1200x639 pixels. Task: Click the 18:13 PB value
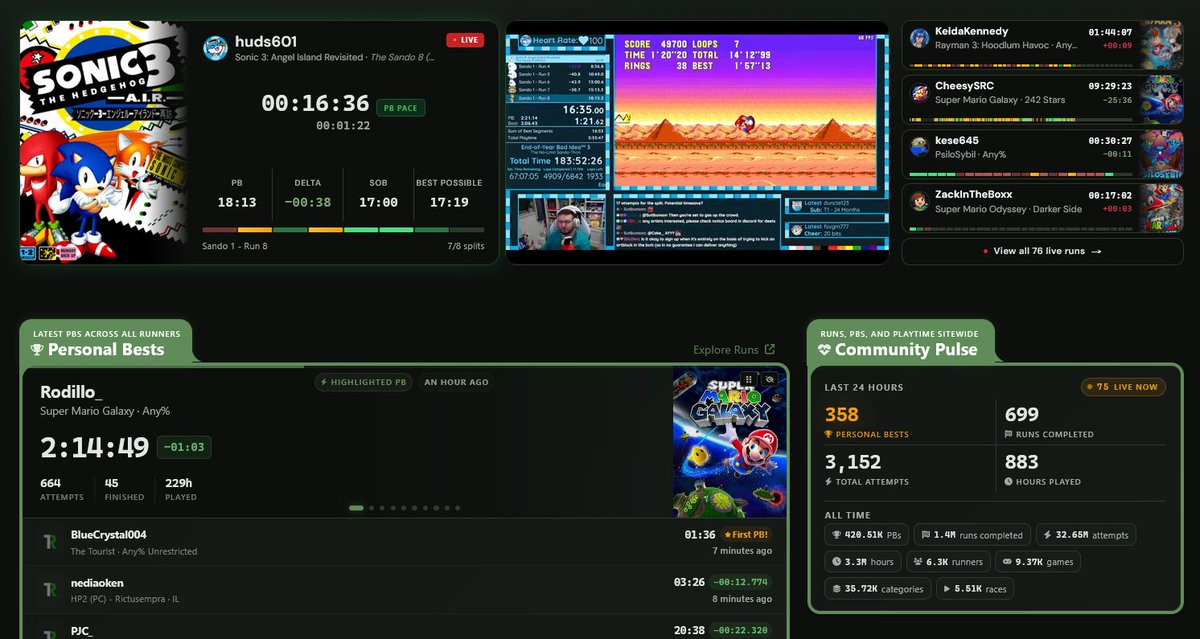[237, 202]
